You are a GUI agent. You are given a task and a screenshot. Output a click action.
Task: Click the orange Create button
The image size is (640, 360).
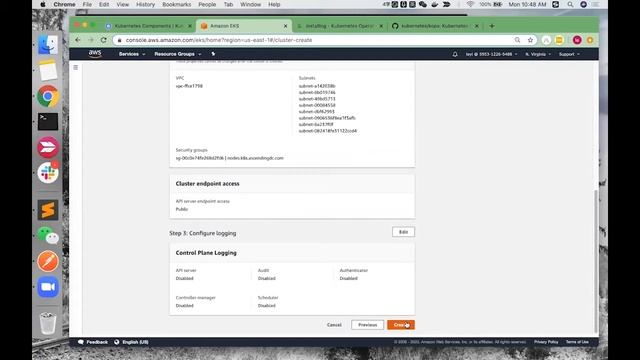click(x=400, y=325)
